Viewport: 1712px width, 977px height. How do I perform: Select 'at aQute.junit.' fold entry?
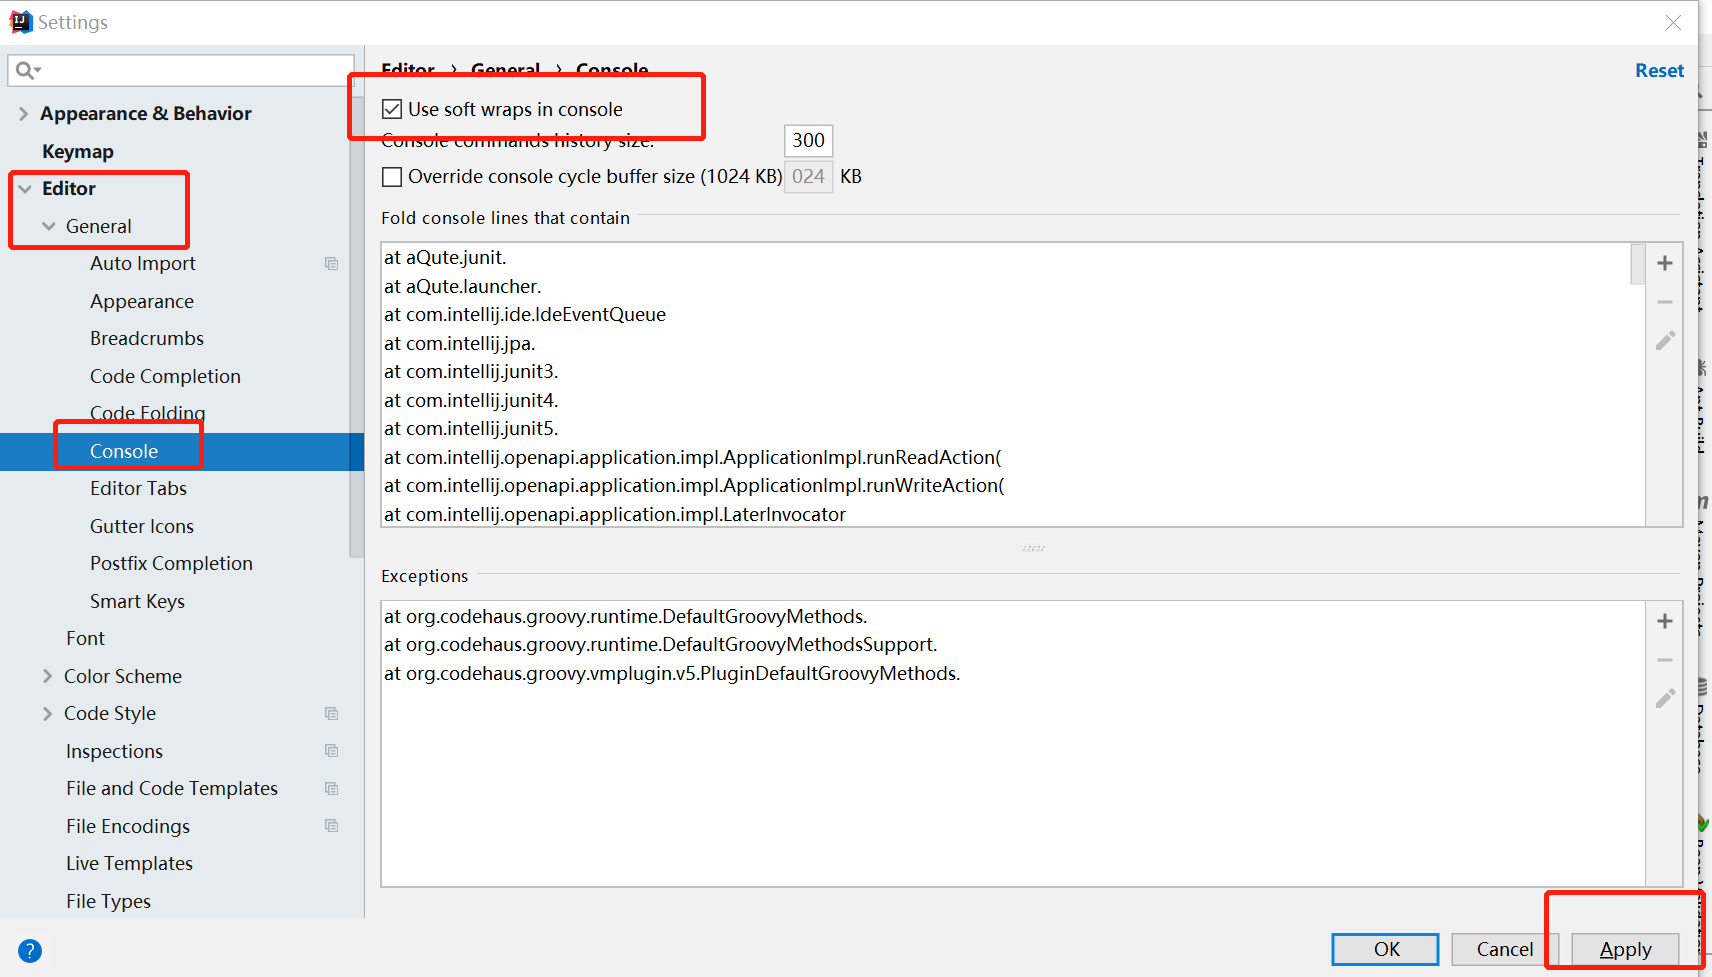445,258
